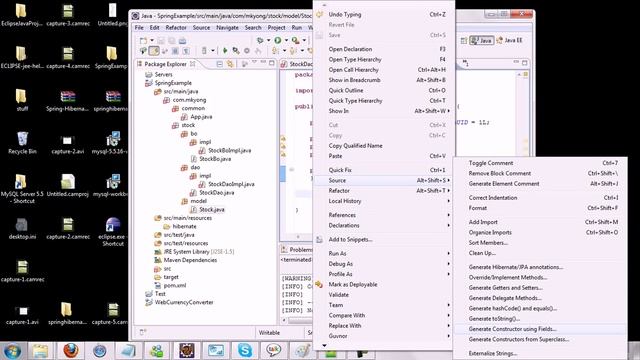Toggle the highlighted second-row toolbar button
This screenshot has width=640, height=360.
click(154, 51)
